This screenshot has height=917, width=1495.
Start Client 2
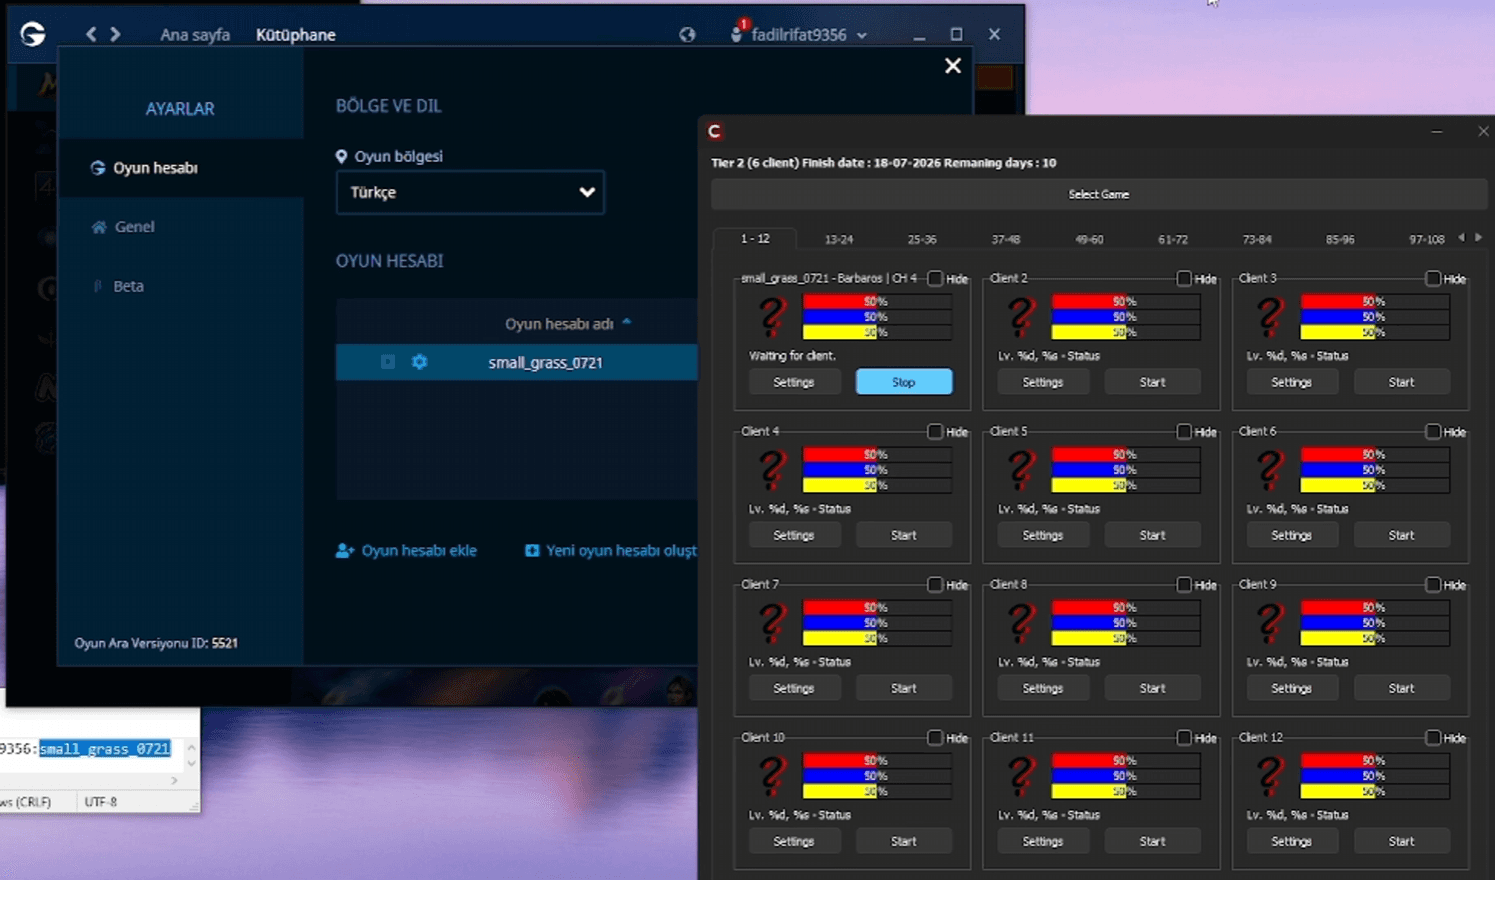(x=1152, y=382)
